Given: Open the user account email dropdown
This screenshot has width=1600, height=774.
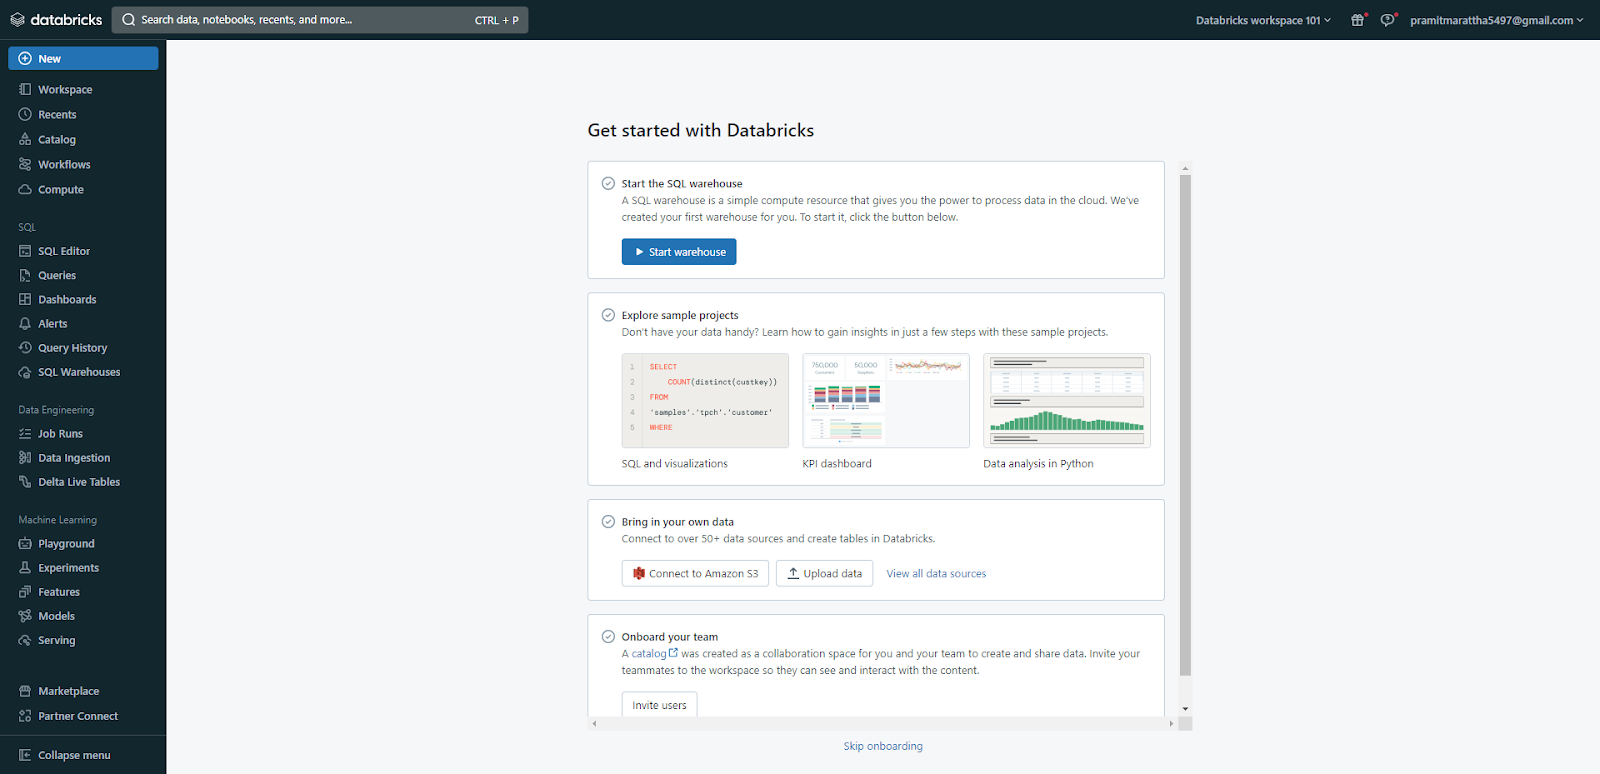Looking at the screenshot, I should (1497, 20).
